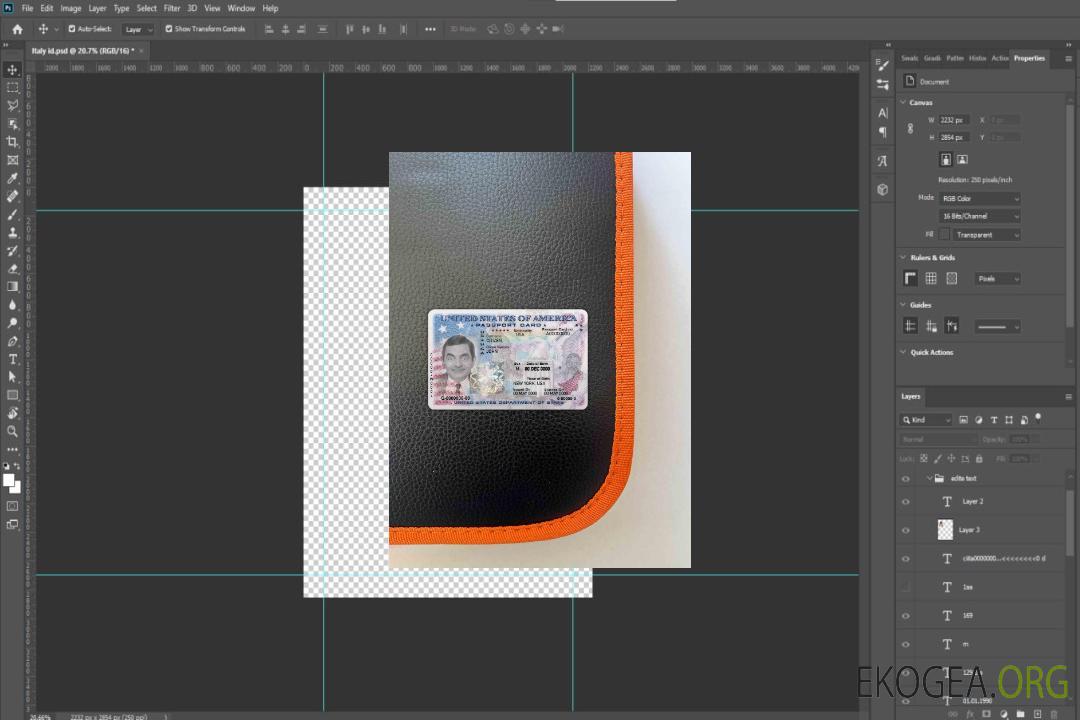Toggle the Auto-Select checkbox
The image size is (1080, 720).
71,29
